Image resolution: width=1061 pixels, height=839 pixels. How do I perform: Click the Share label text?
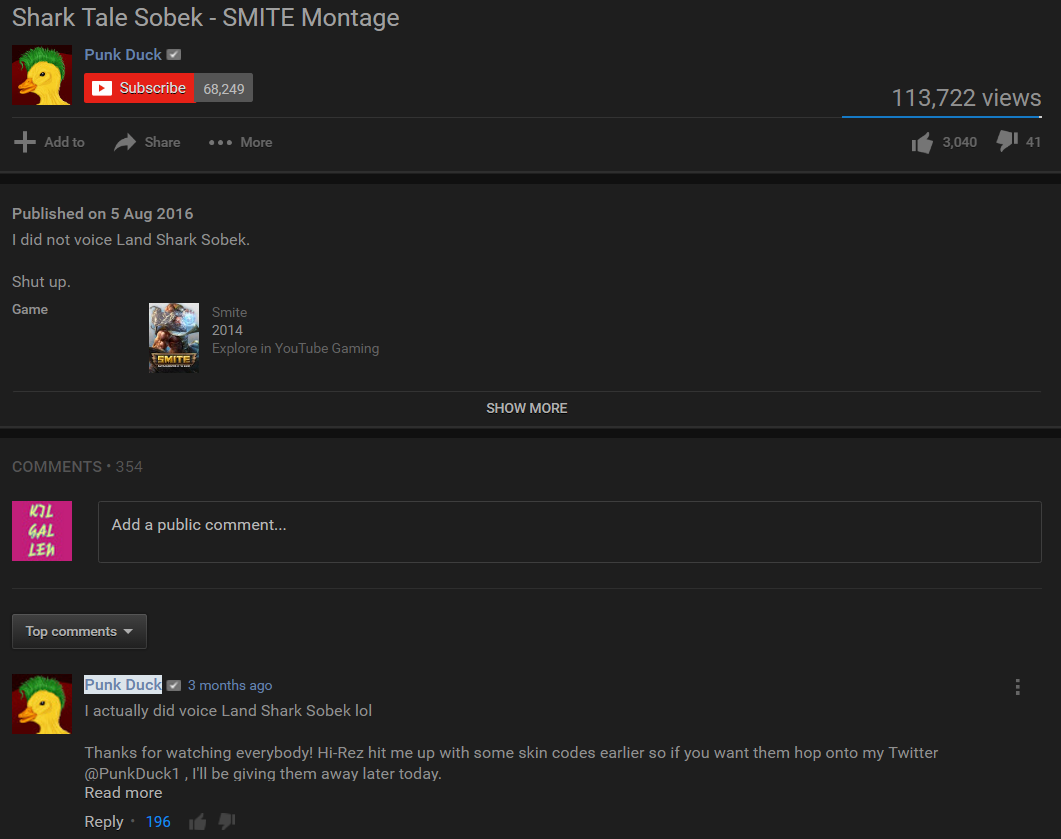(162, 142)
